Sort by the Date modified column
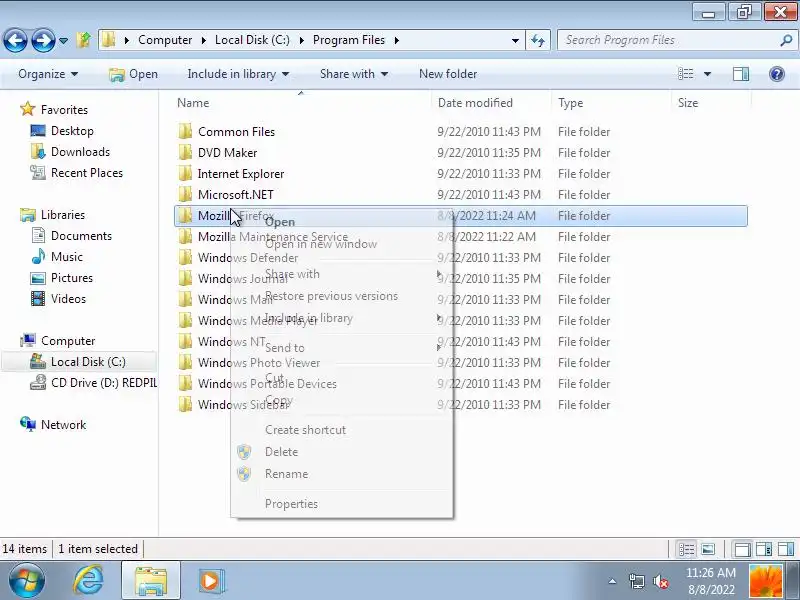 tap(491, 103)
